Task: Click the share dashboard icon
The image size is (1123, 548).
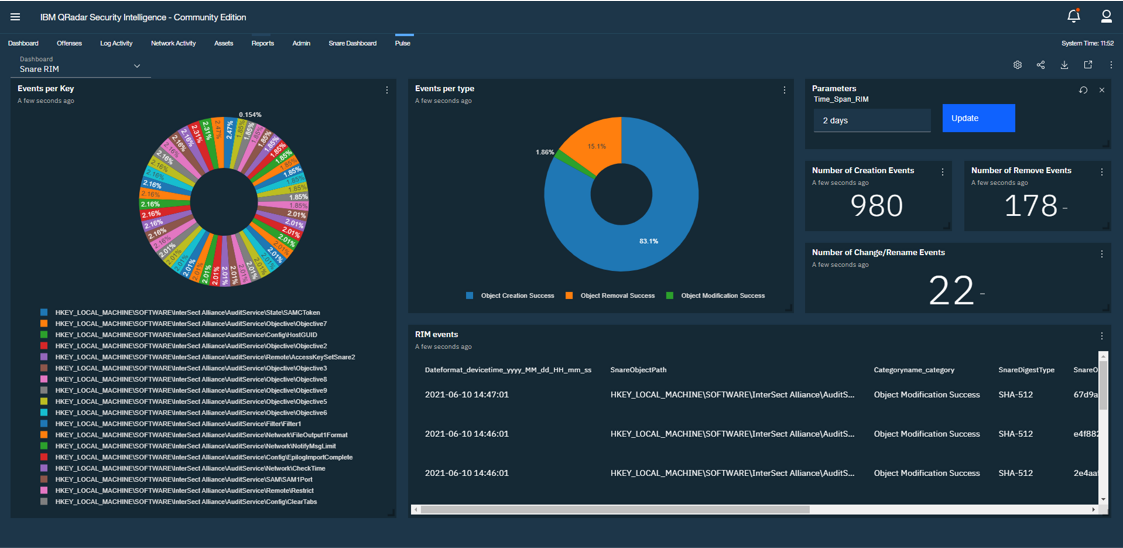Action: (x=1041, y=65)
